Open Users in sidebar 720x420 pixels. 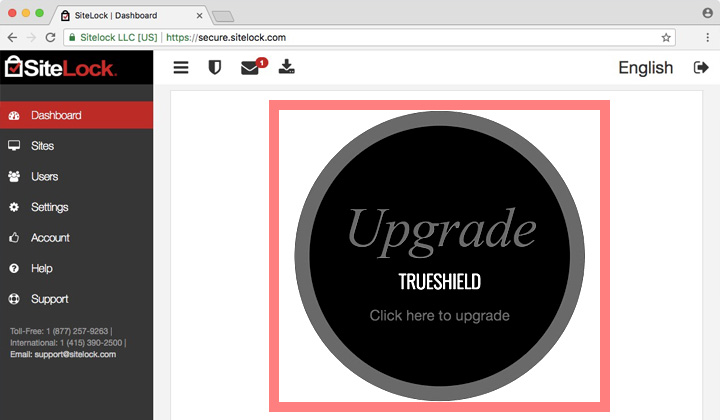76,176
